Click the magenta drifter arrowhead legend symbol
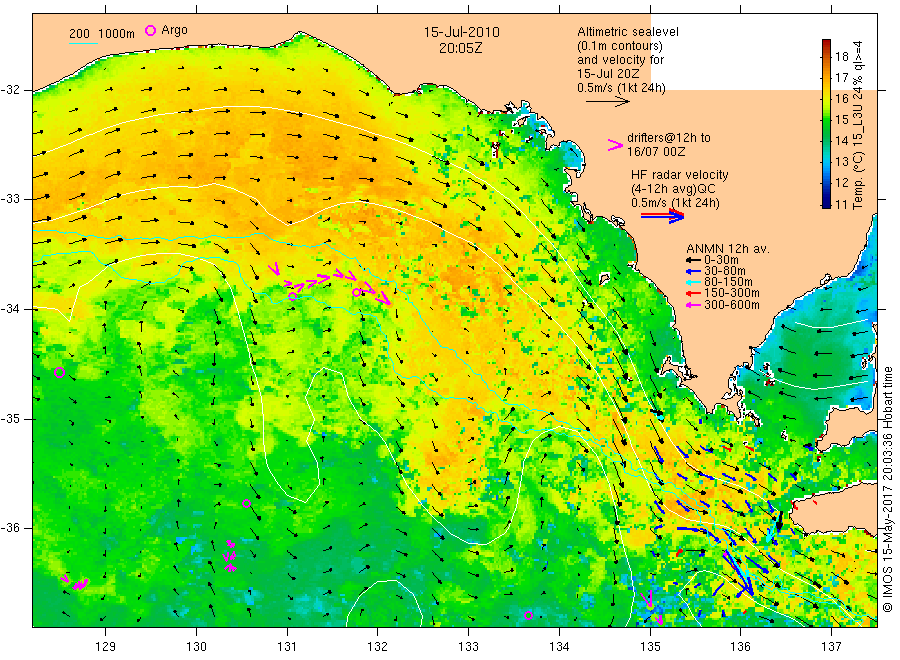900x660 pixels. [x=615, y=145]
